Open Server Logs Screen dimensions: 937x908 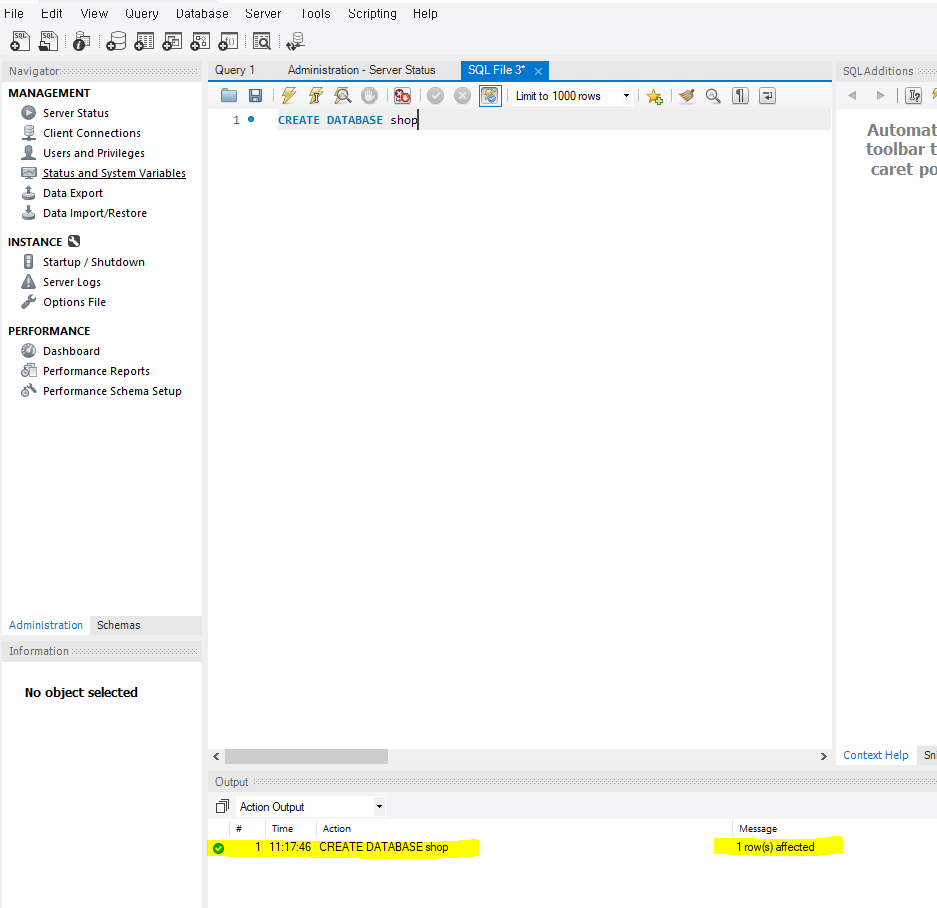click(x=72, y=282)
